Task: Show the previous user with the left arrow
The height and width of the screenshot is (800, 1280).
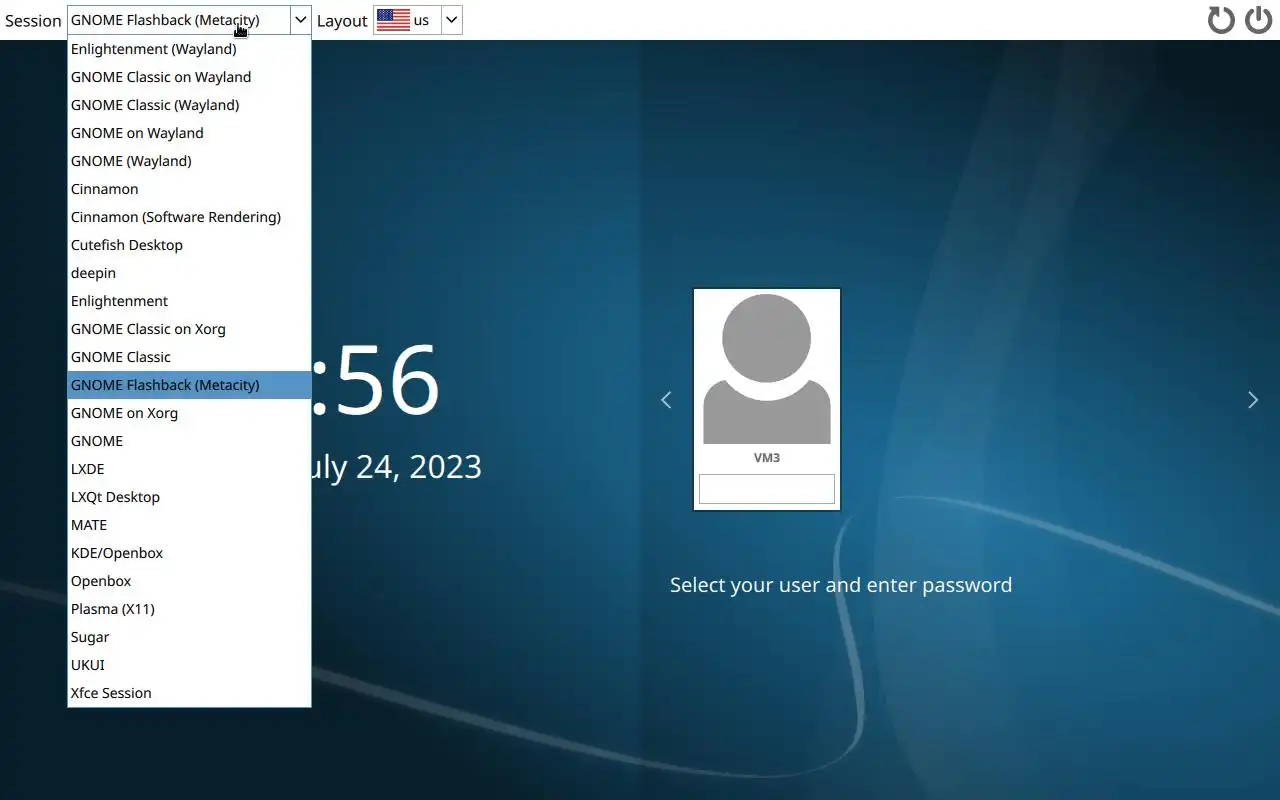Action: (666, 400)
